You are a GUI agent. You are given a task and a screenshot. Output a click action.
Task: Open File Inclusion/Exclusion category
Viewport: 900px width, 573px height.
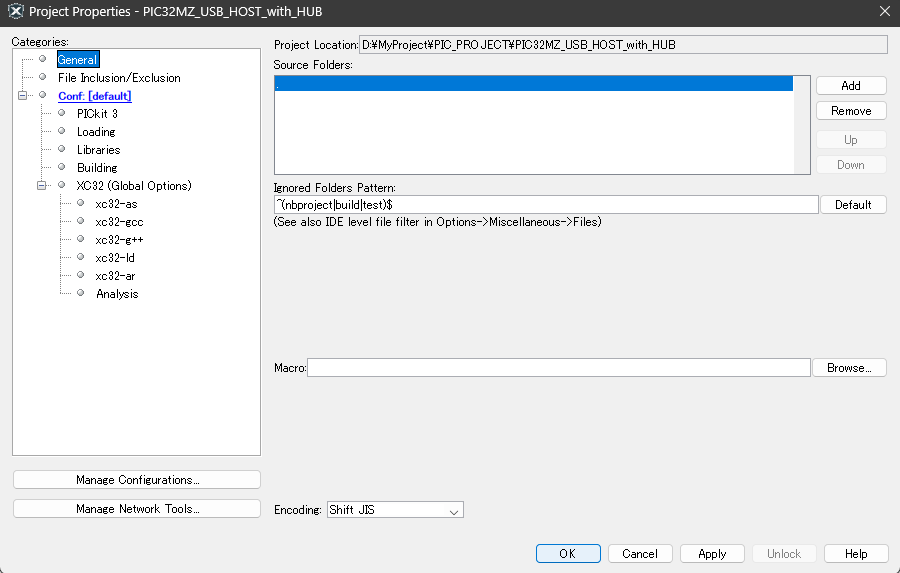[x=118, y=78]
